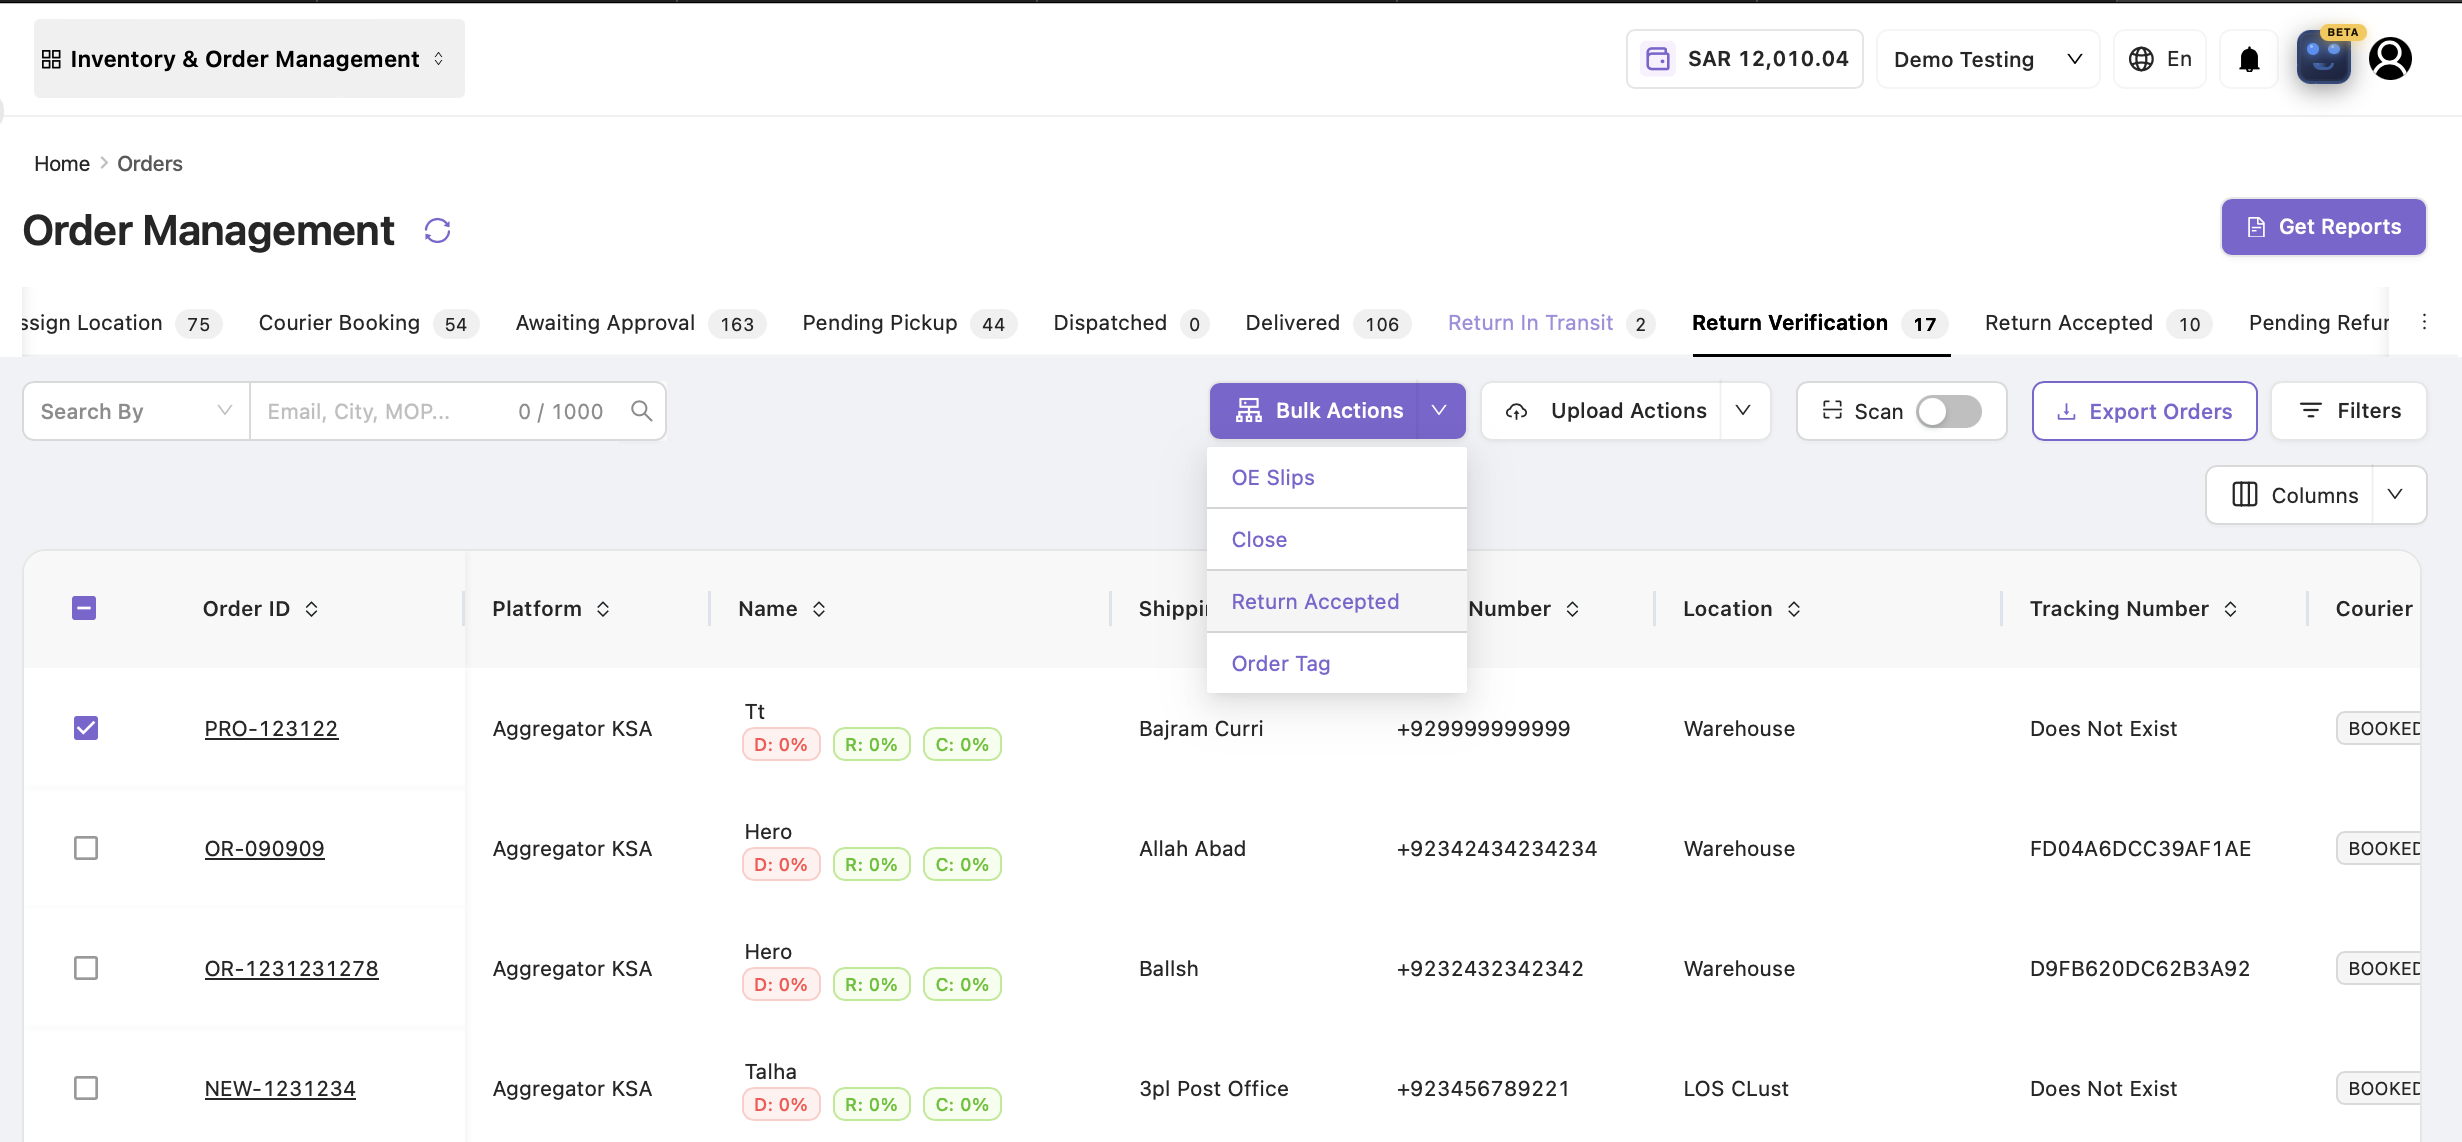Click the wallet balance SAR 12,010.04
2462x1142 pixels.
(1744, 59)
